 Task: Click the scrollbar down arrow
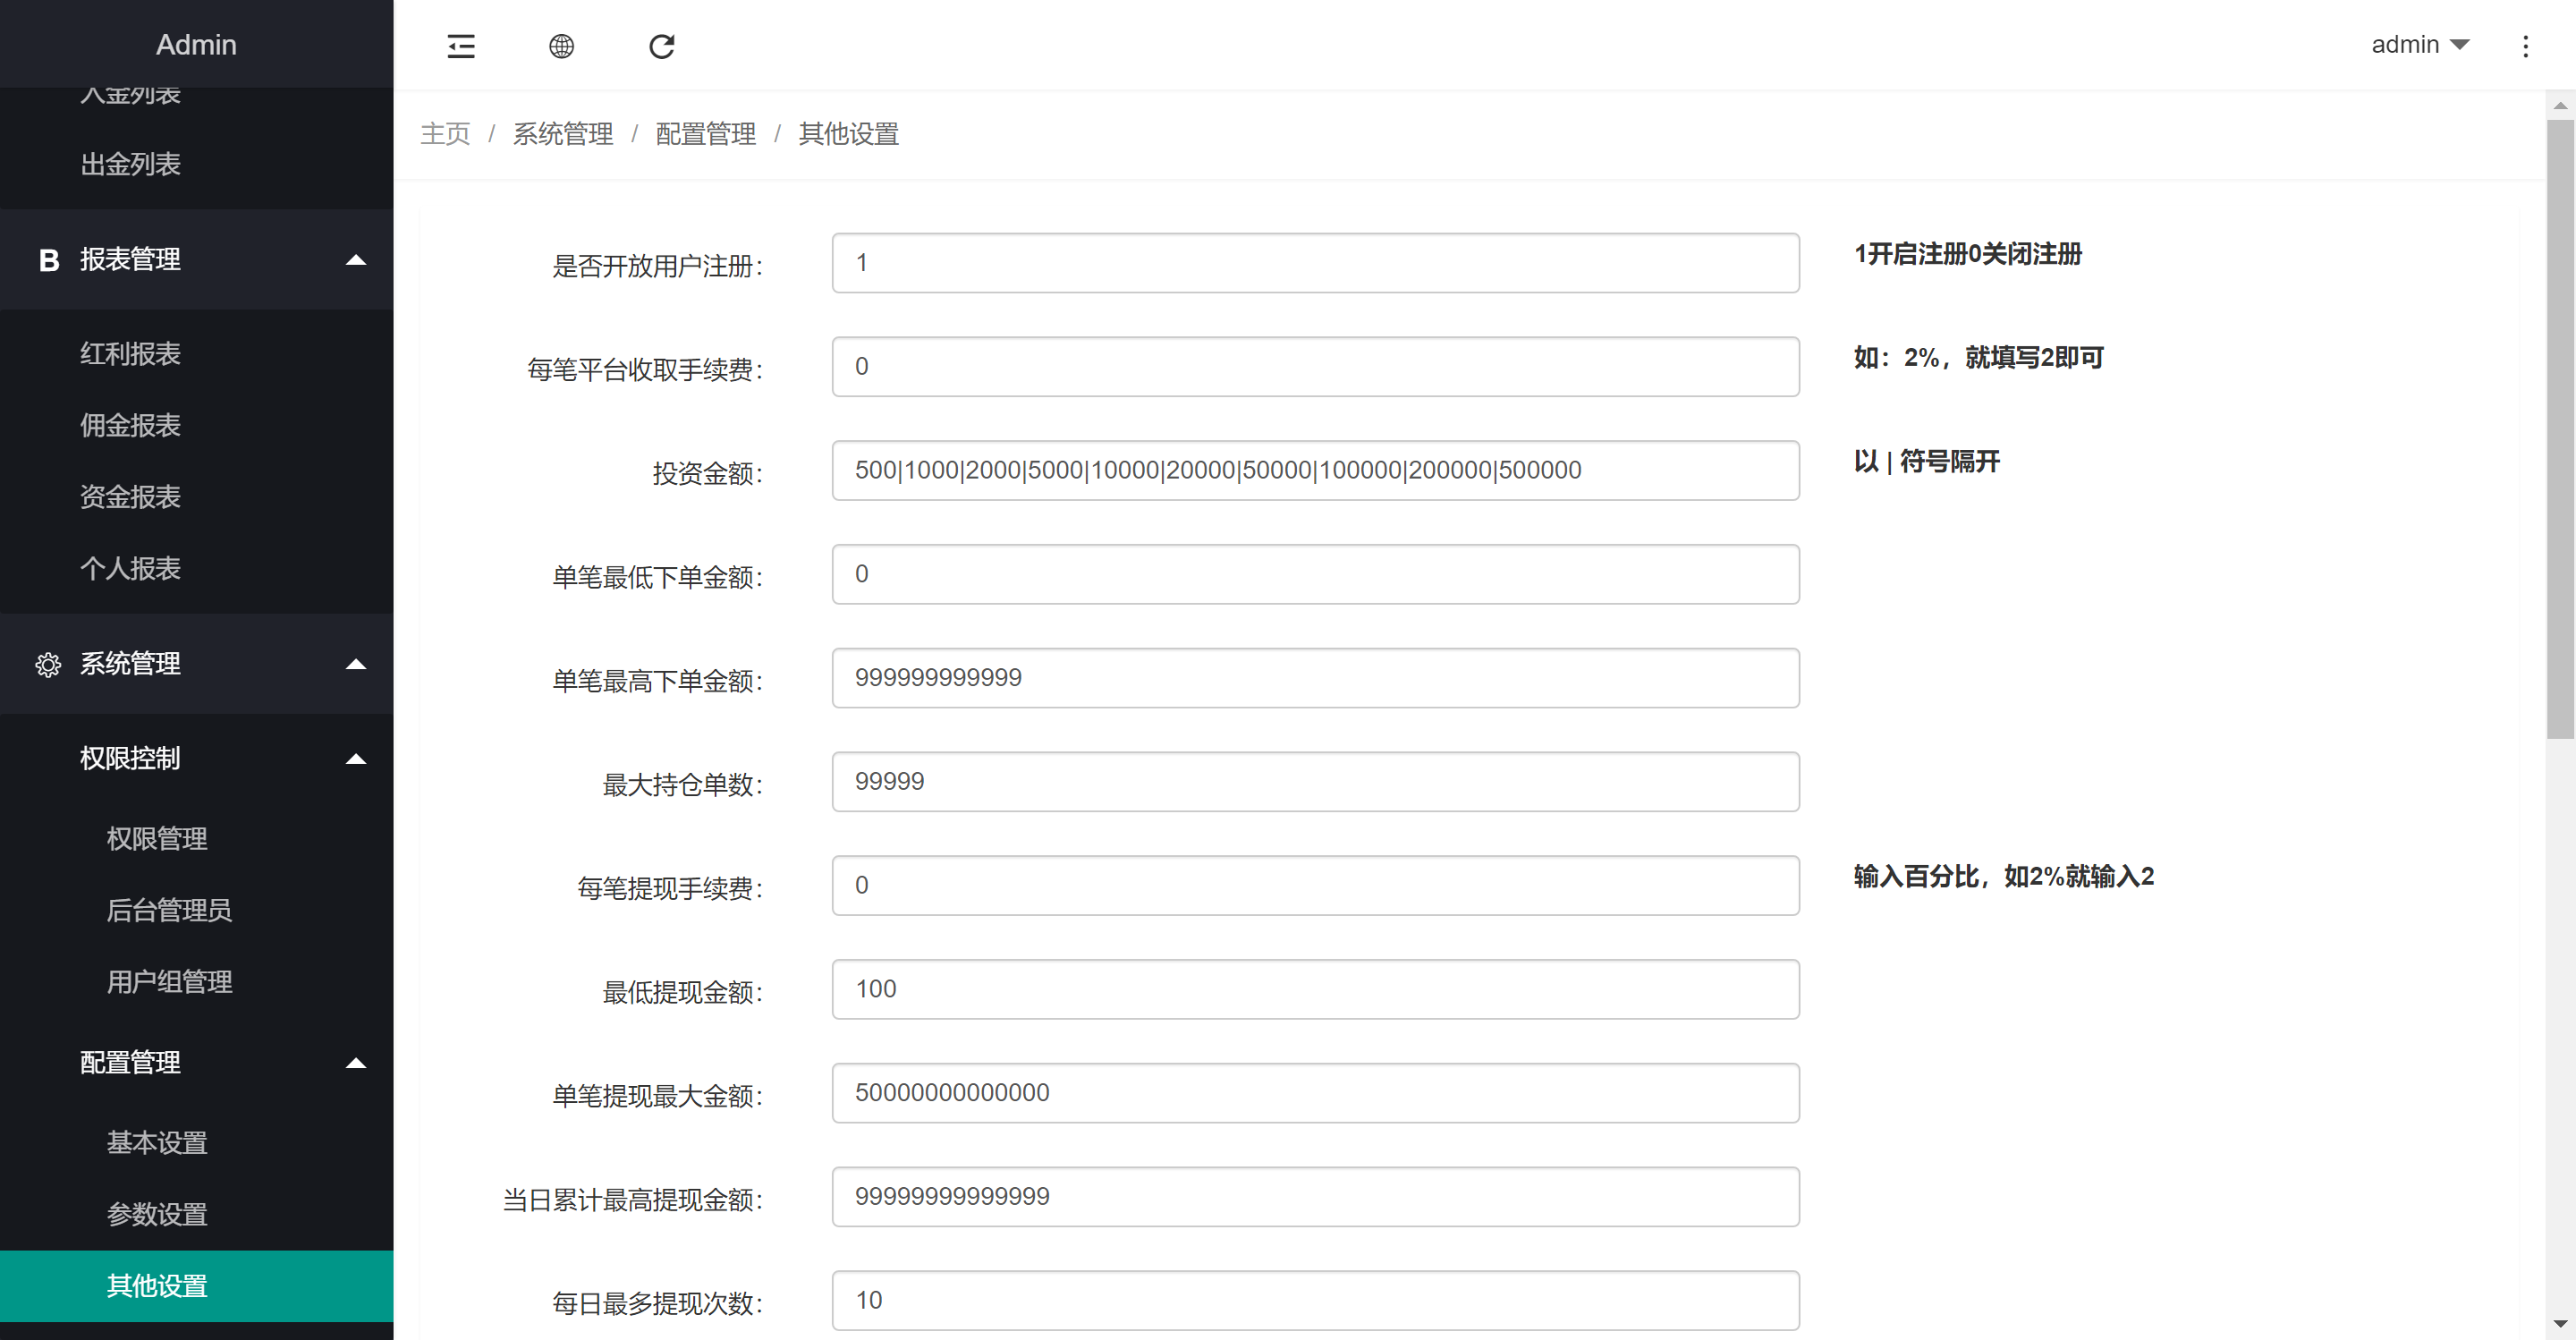2560,1325
